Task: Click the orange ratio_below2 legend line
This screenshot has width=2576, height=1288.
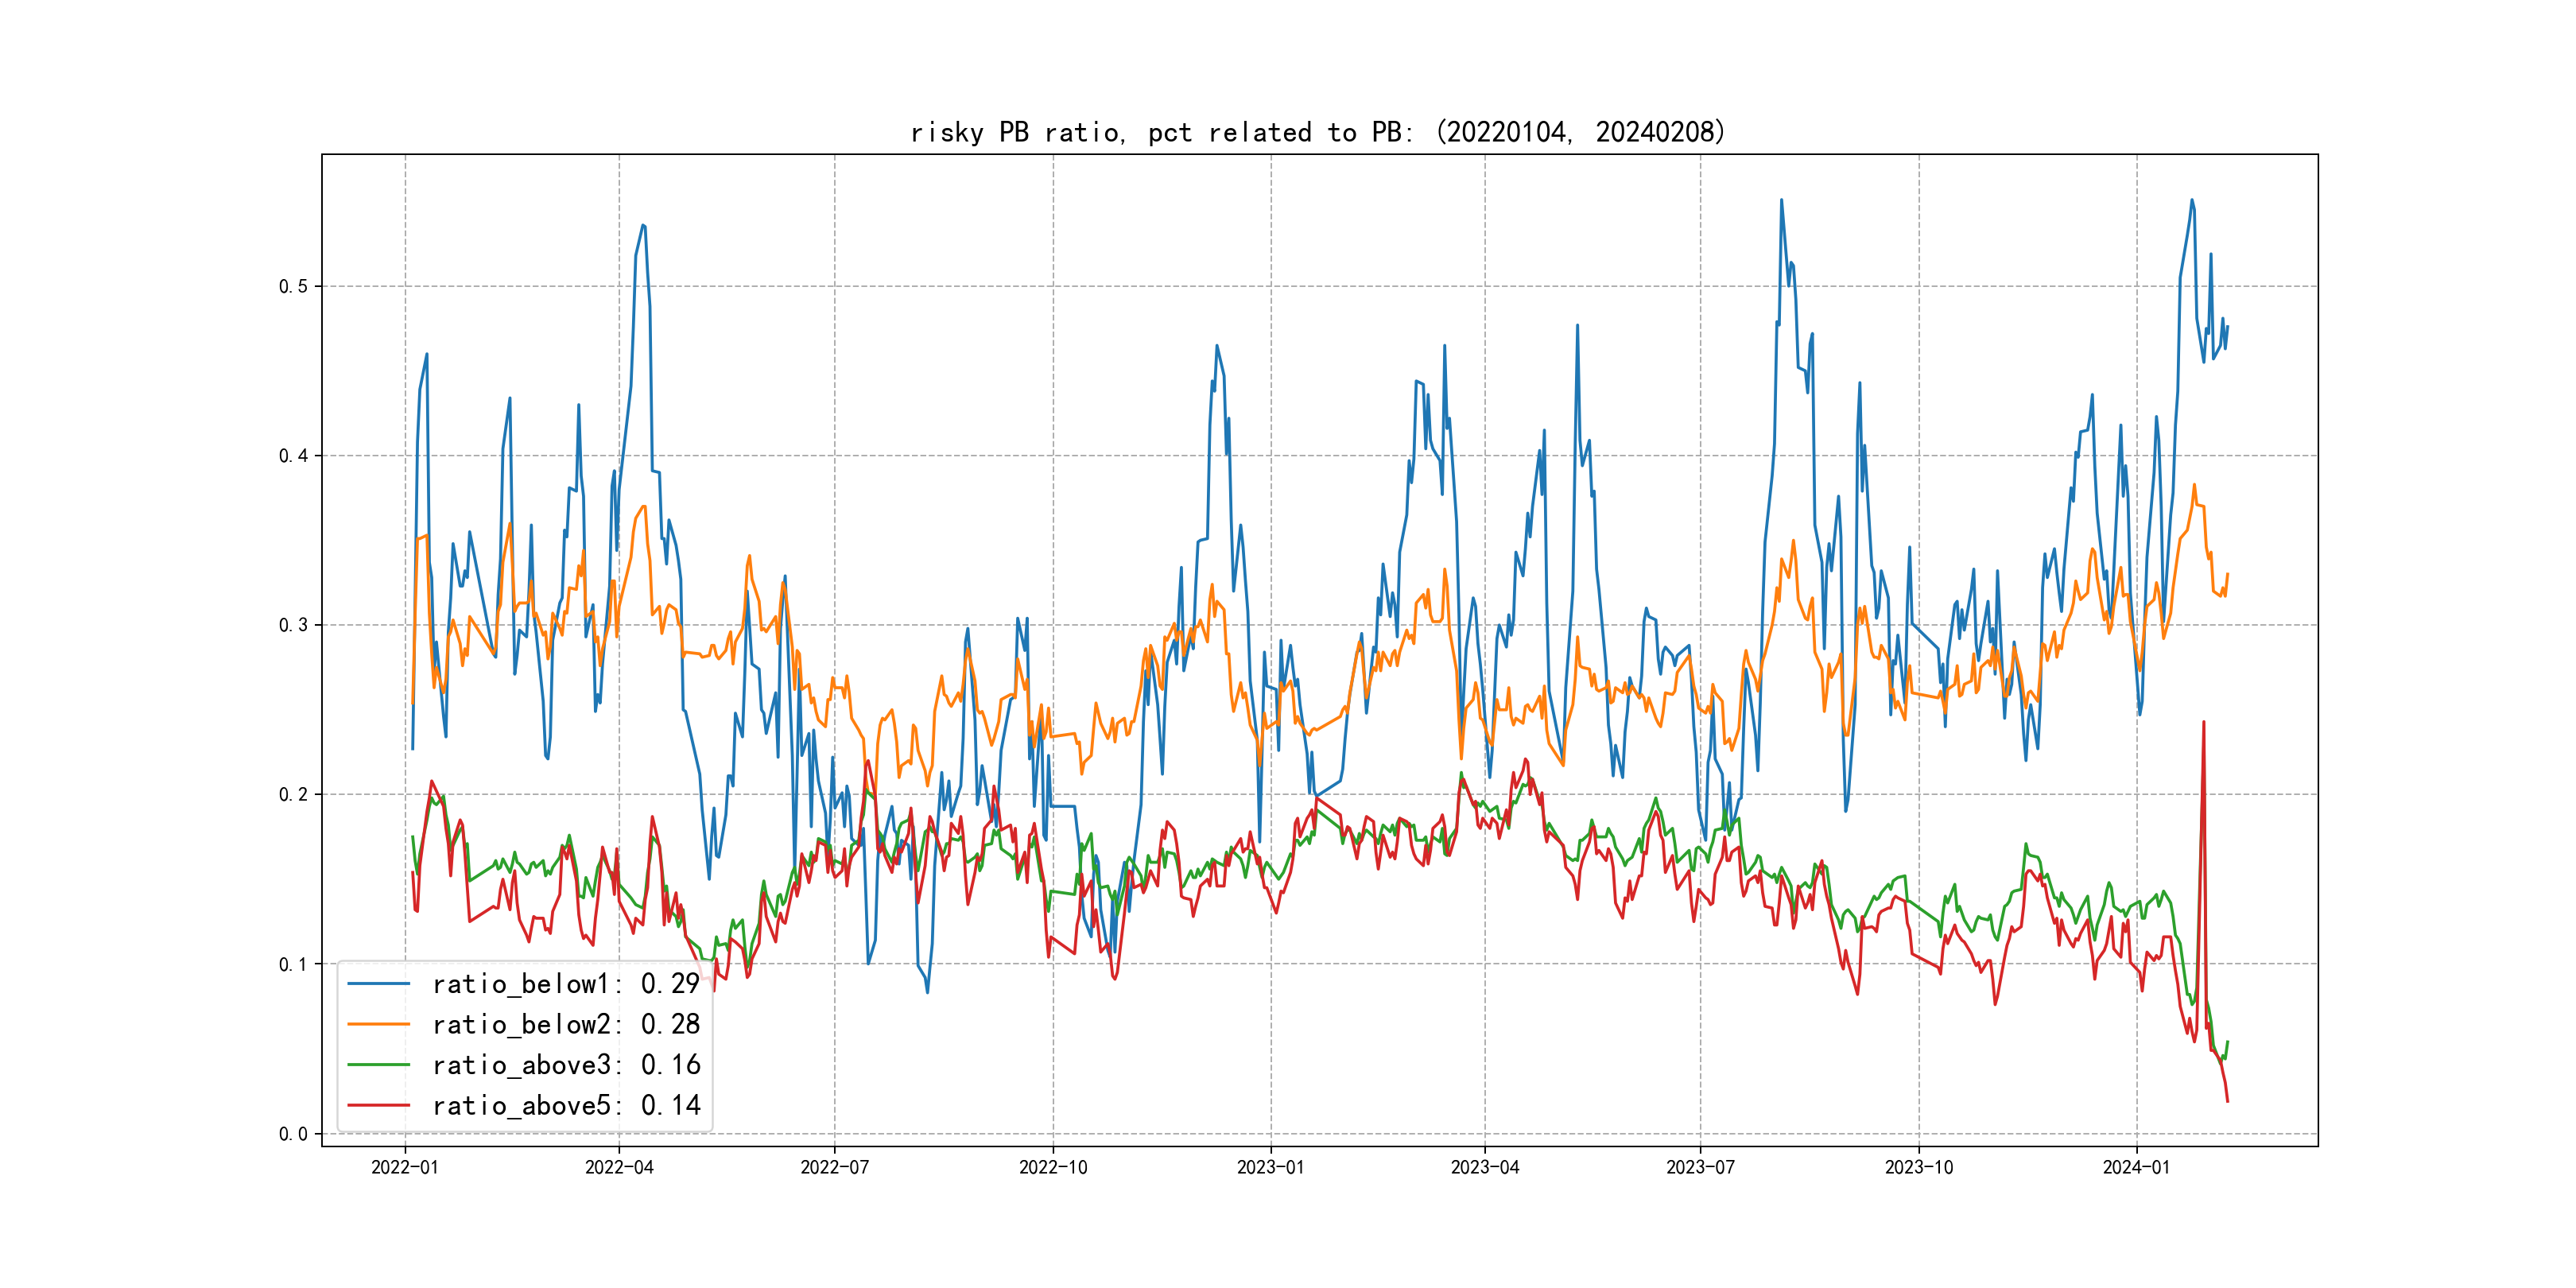Action: point(378,1024)
